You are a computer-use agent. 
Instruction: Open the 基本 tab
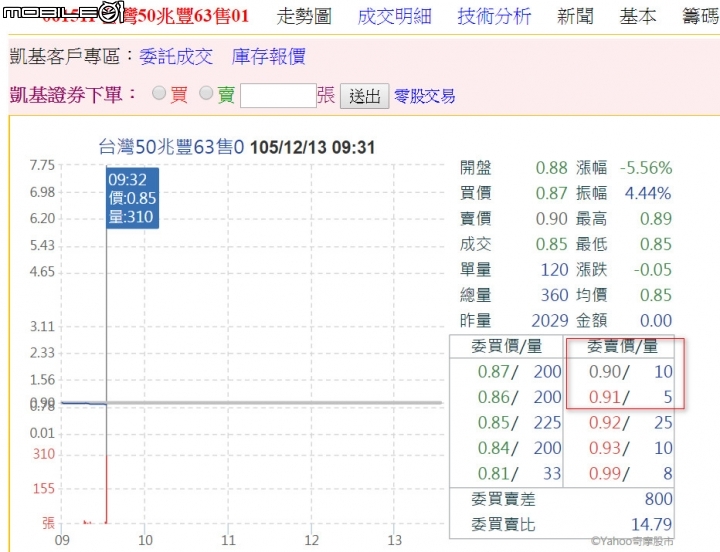pyautogui.click(x=637, y=17)
